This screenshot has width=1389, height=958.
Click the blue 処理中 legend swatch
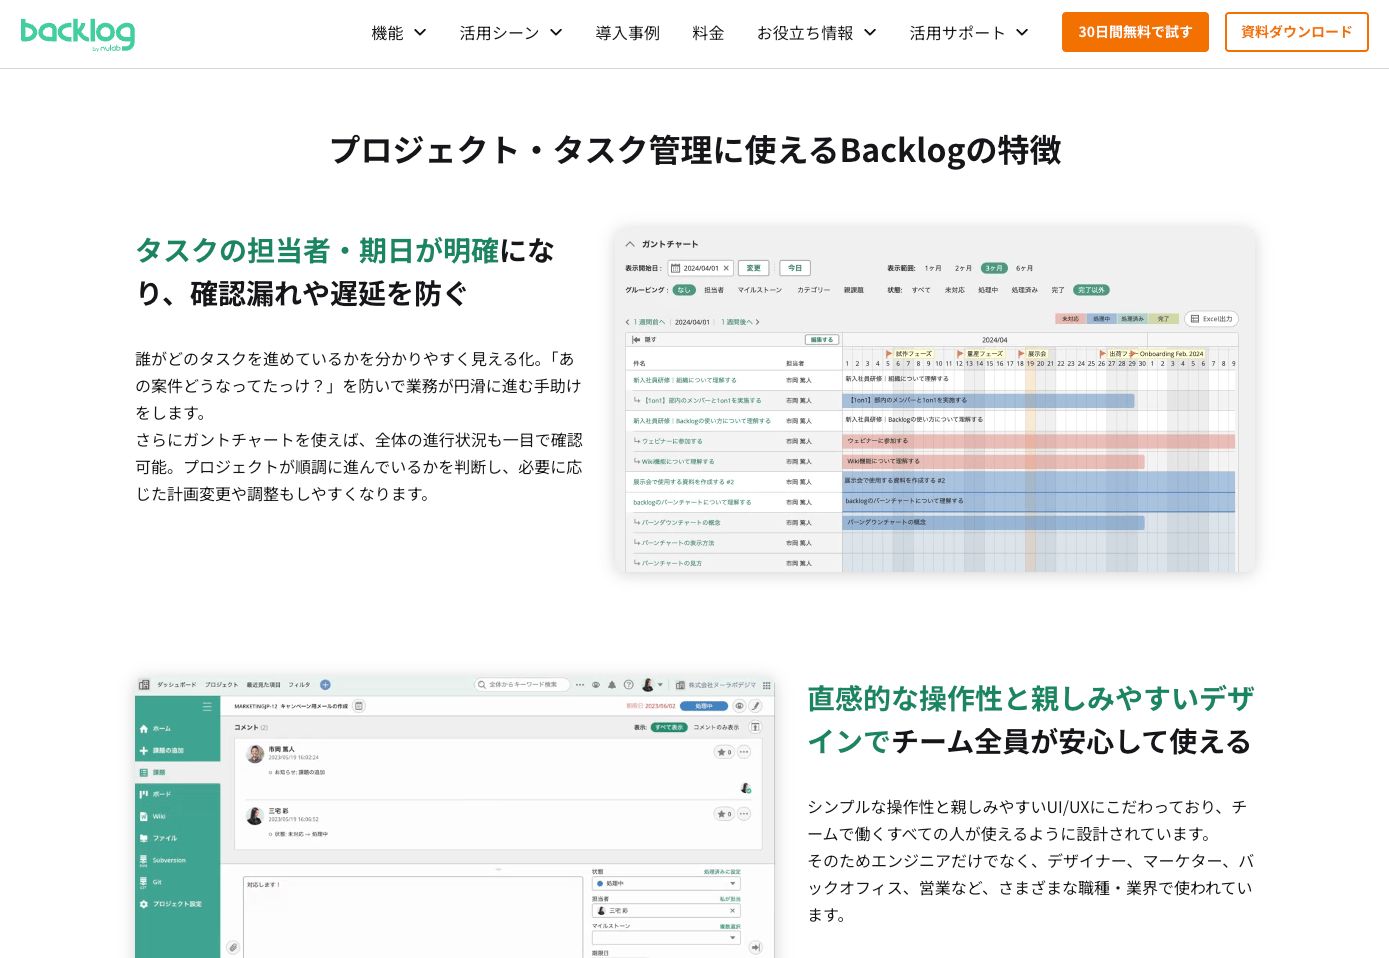point(1102,319)
